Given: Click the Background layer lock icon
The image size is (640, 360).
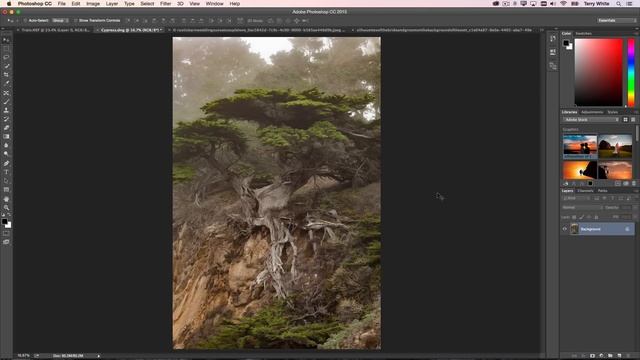Looking at the screenshot, I should point(627,229).
